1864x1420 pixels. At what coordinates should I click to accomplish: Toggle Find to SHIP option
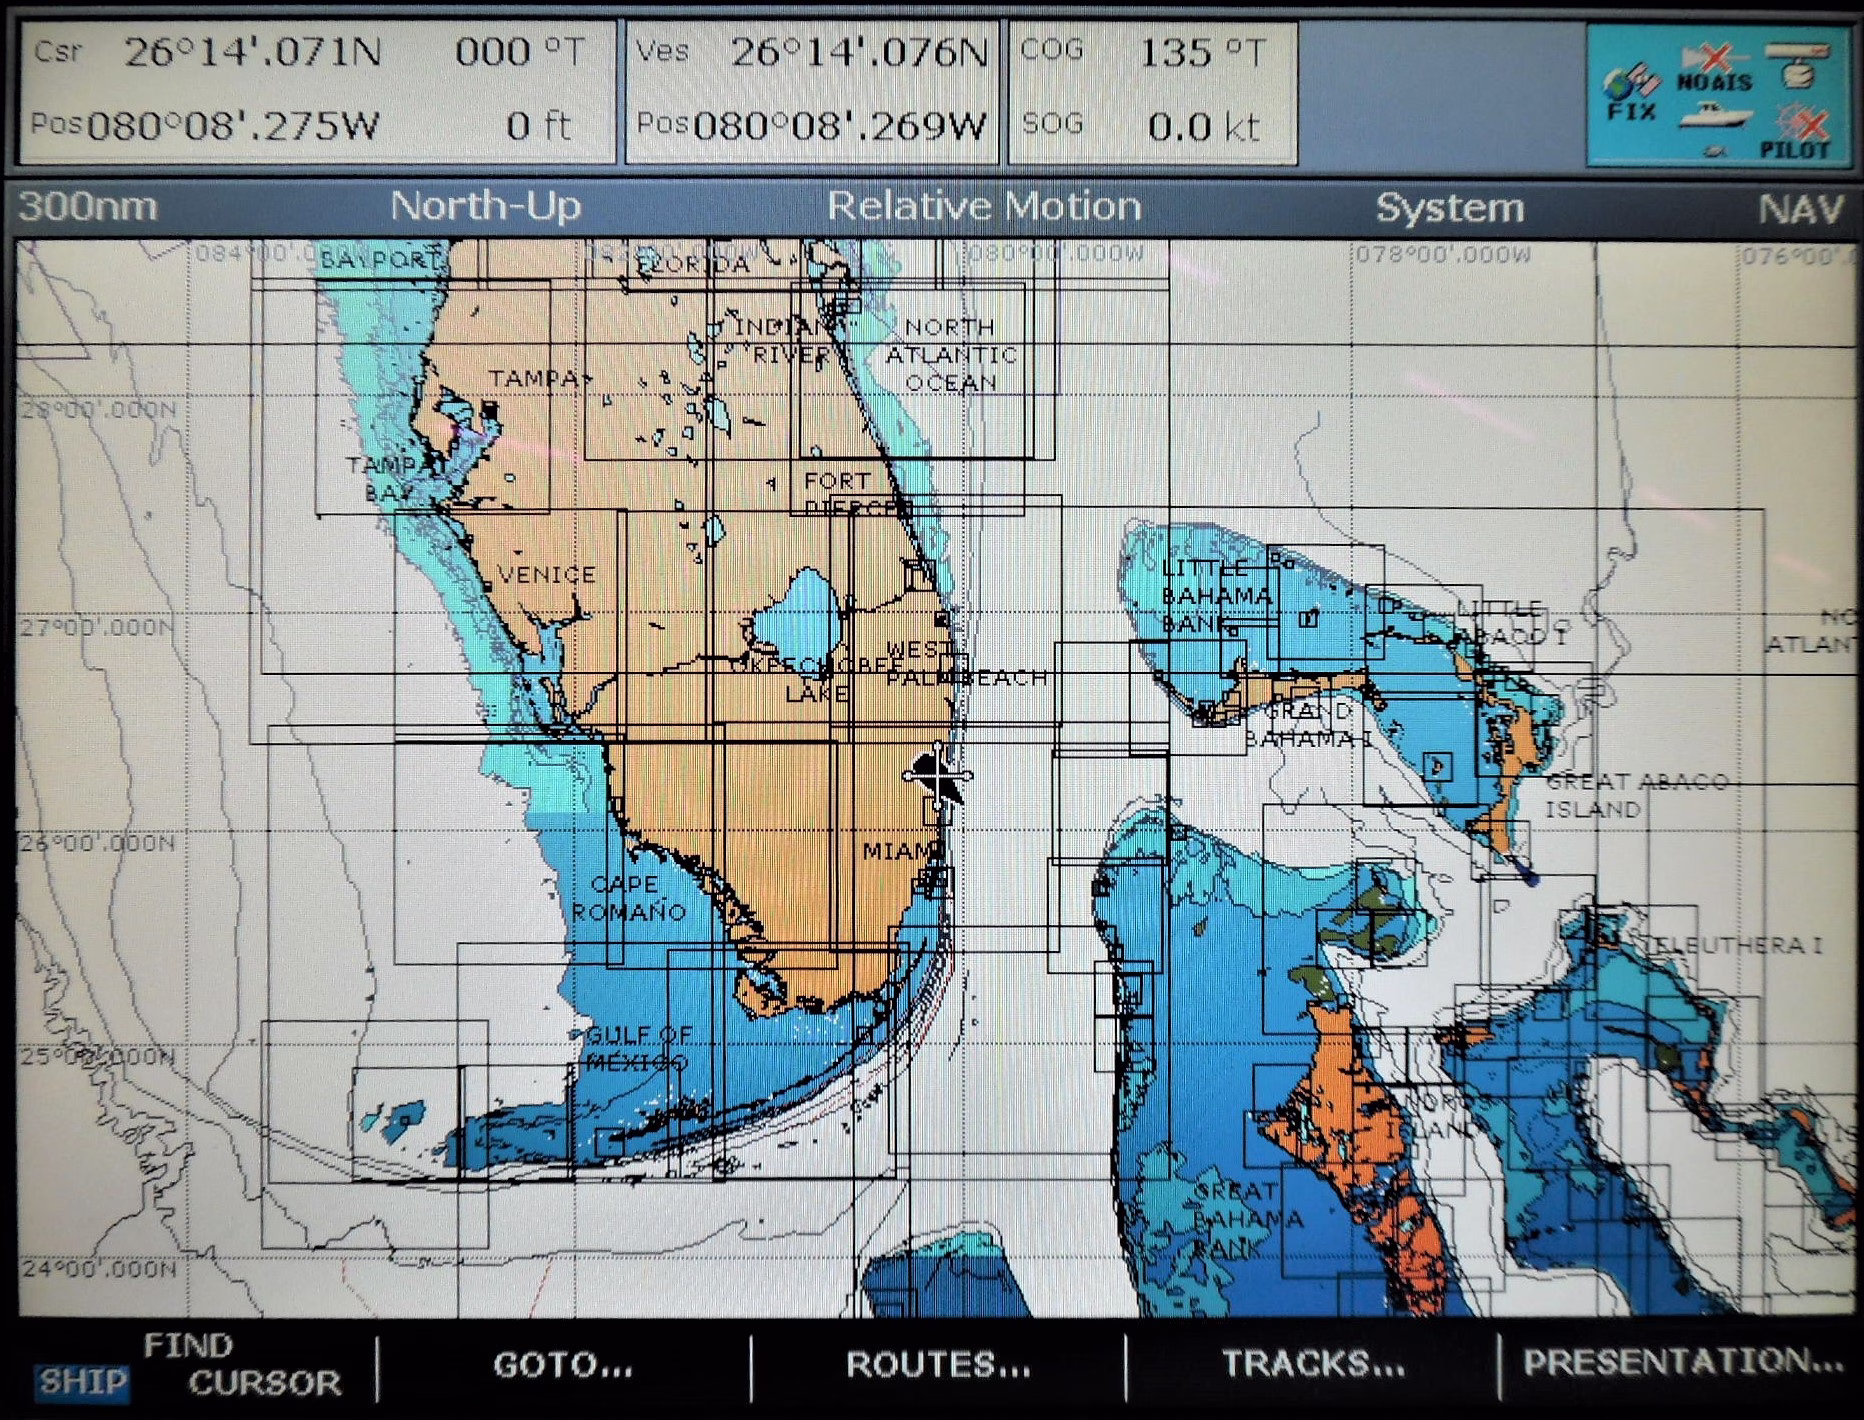coord(82,1382)
